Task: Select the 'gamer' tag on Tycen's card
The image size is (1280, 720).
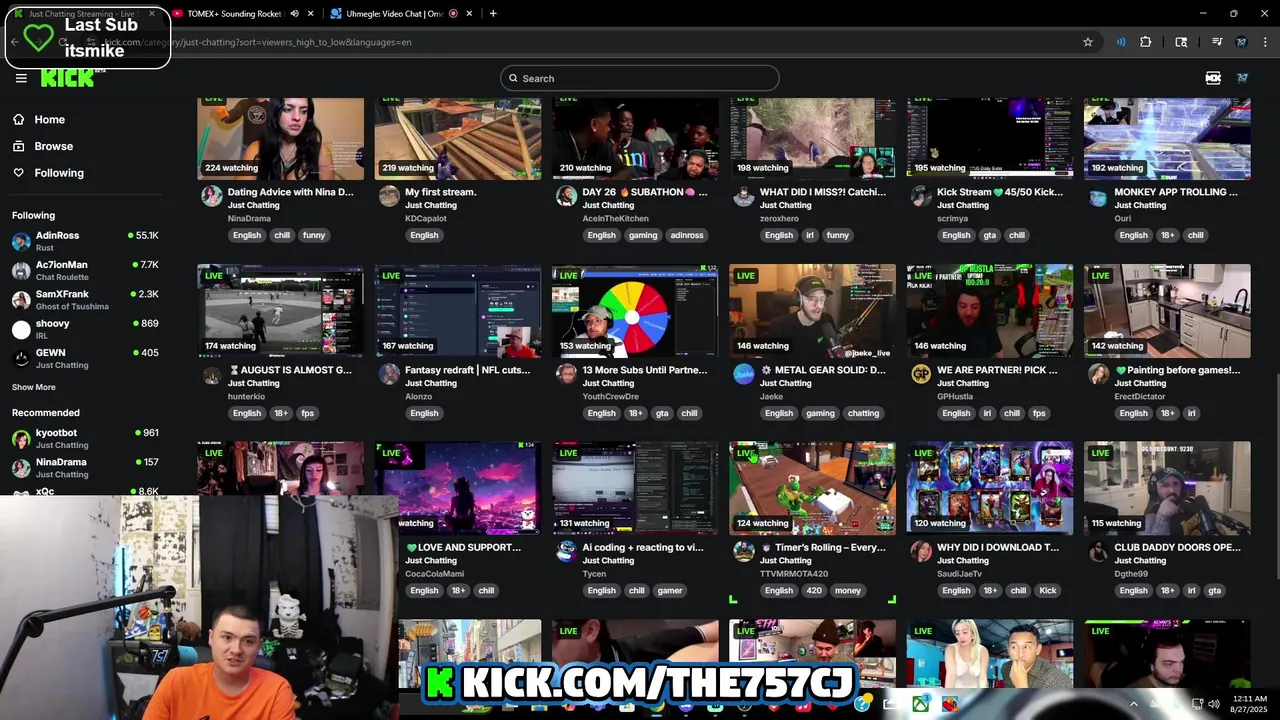Action: 670,590
